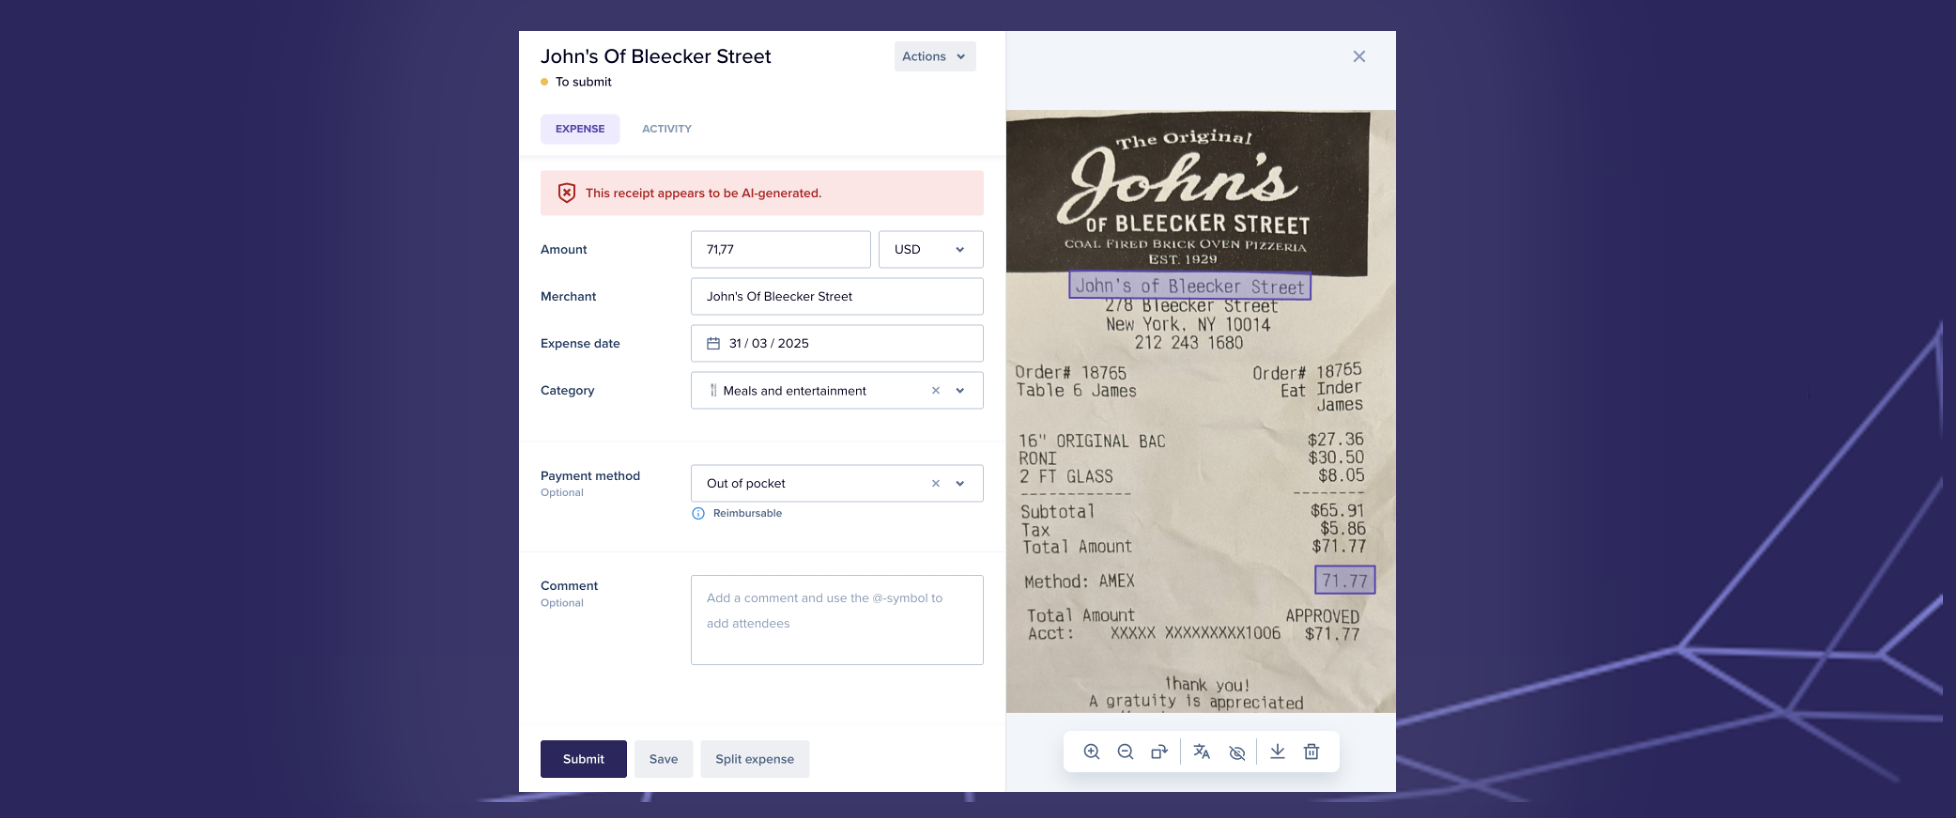Image resolution: width=1956 pixels, height=818 pixels.
Task: Click the Merchant input field
Action: (x=837, y=297)
